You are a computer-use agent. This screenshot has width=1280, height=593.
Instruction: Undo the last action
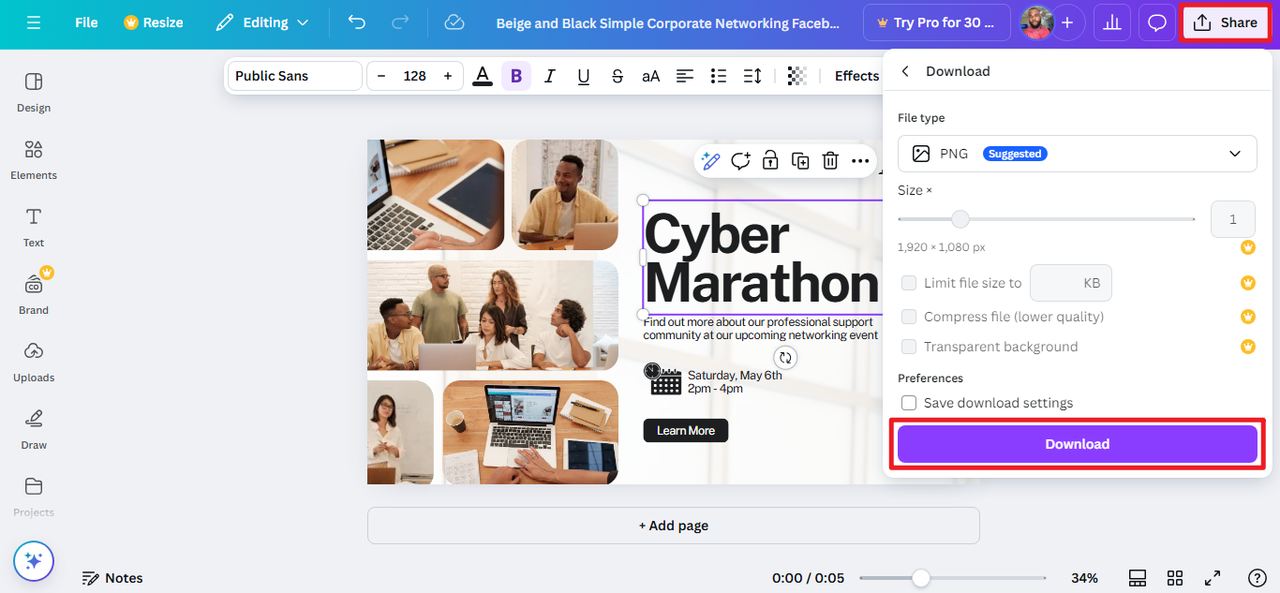(x=357, y=22)
